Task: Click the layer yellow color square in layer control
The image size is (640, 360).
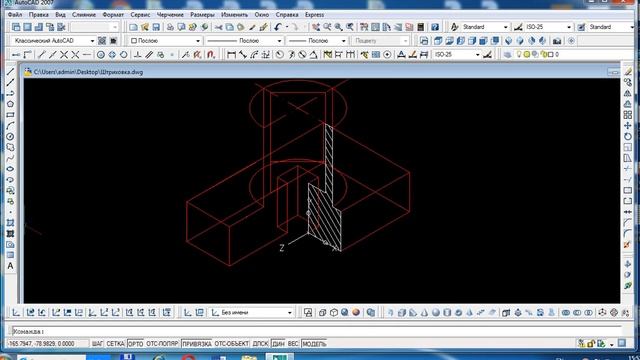Action: pos(551,54)
